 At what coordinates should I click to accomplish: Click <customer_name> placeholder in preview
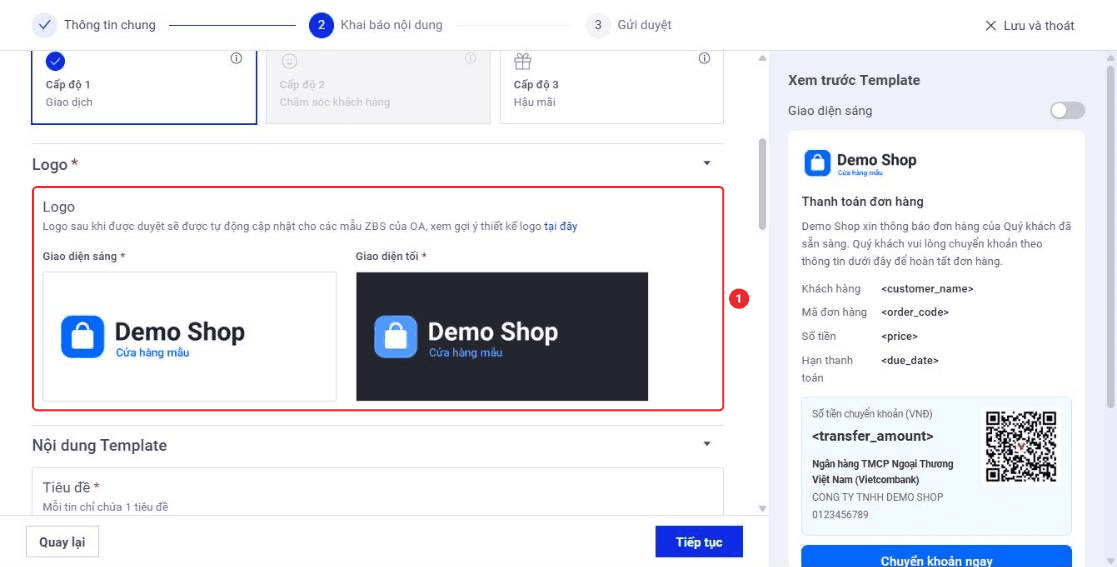tap(927, 289)
